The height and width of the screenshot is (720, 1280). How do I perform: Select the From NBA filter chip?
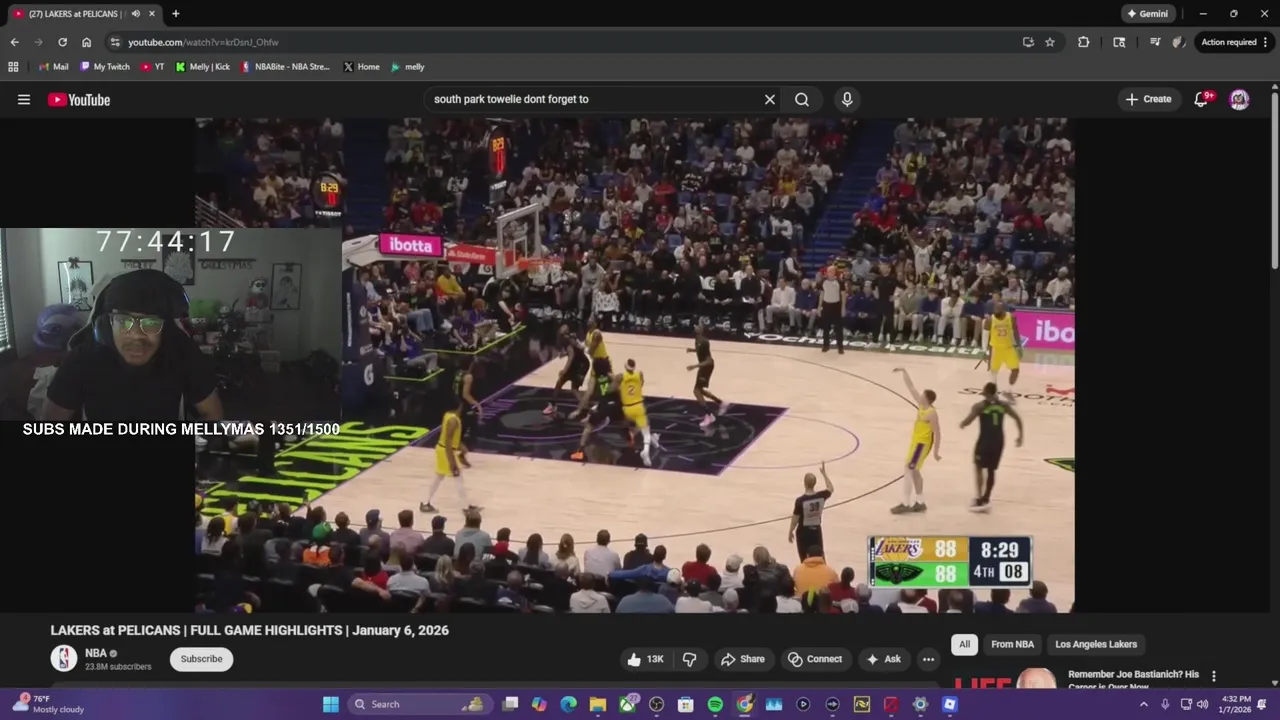(1012, 644)
